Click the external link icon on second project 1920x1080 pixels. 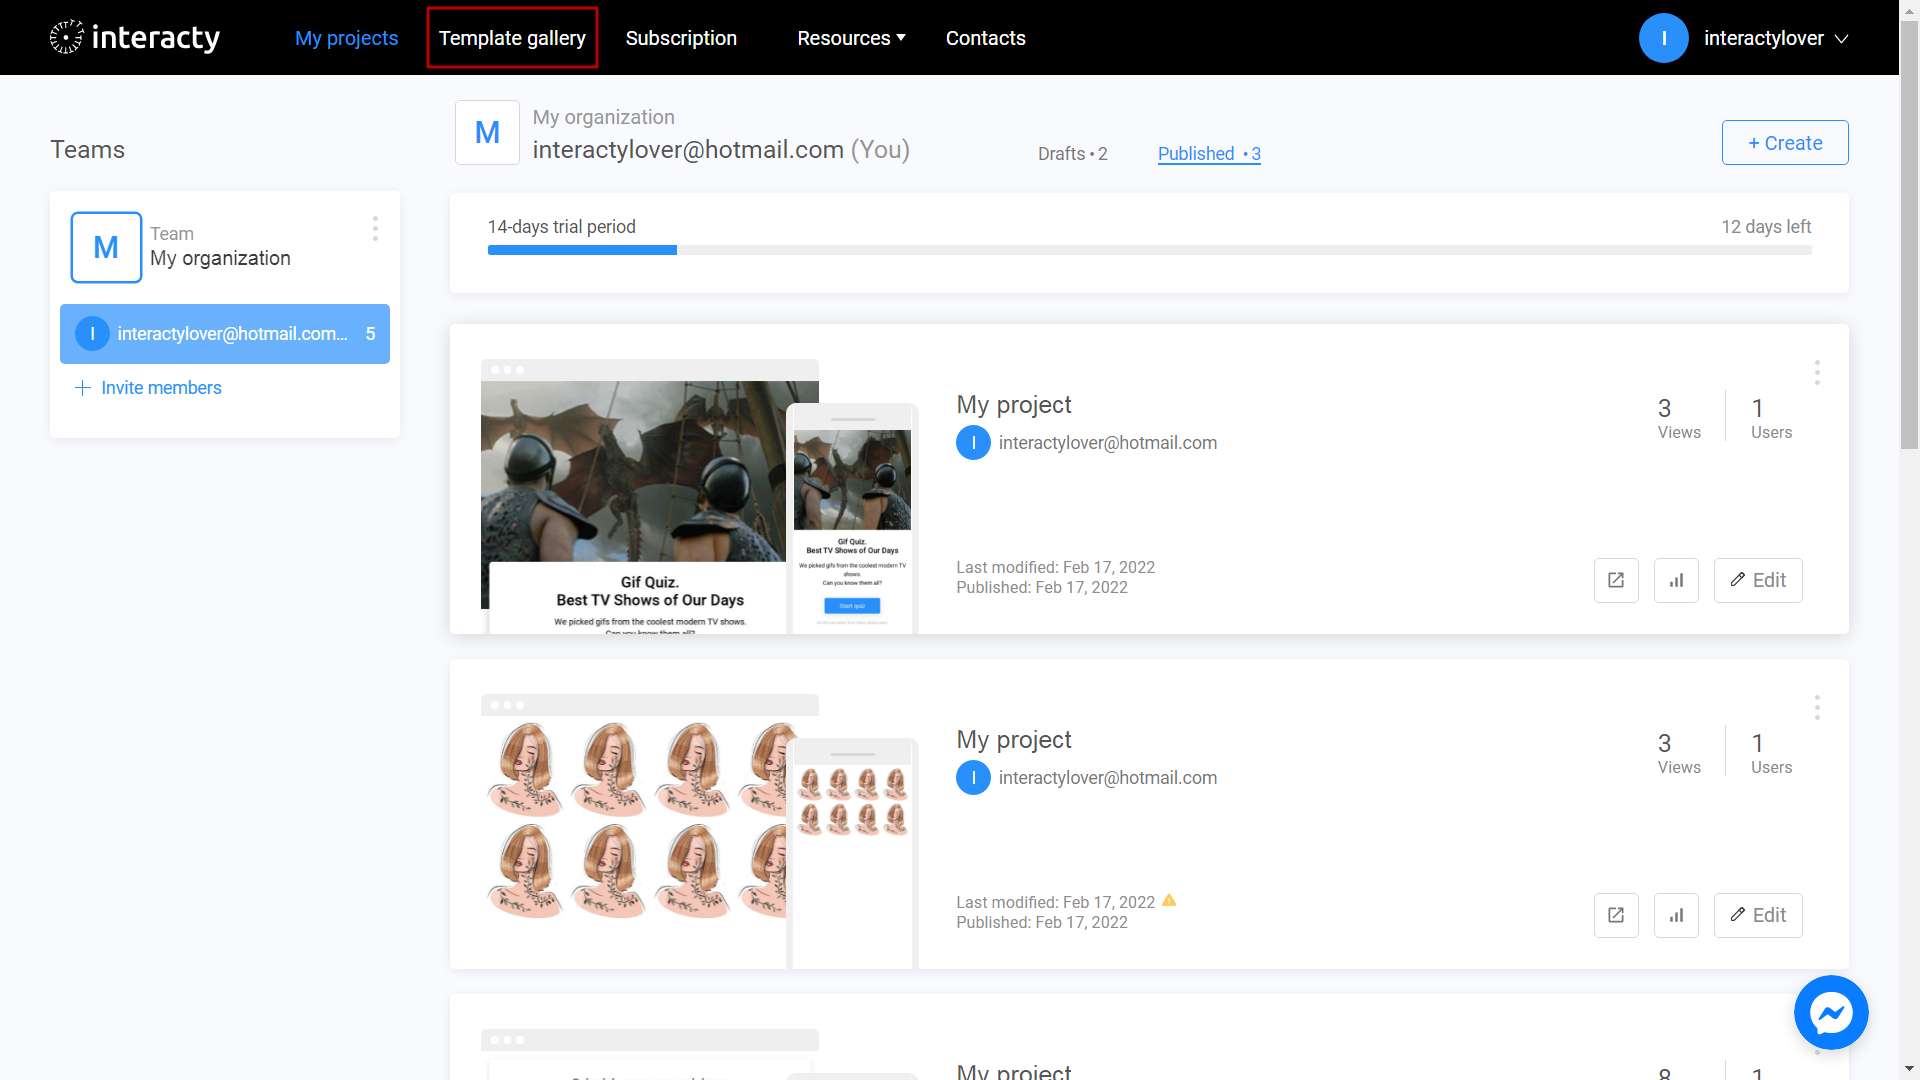(1615, 914)
